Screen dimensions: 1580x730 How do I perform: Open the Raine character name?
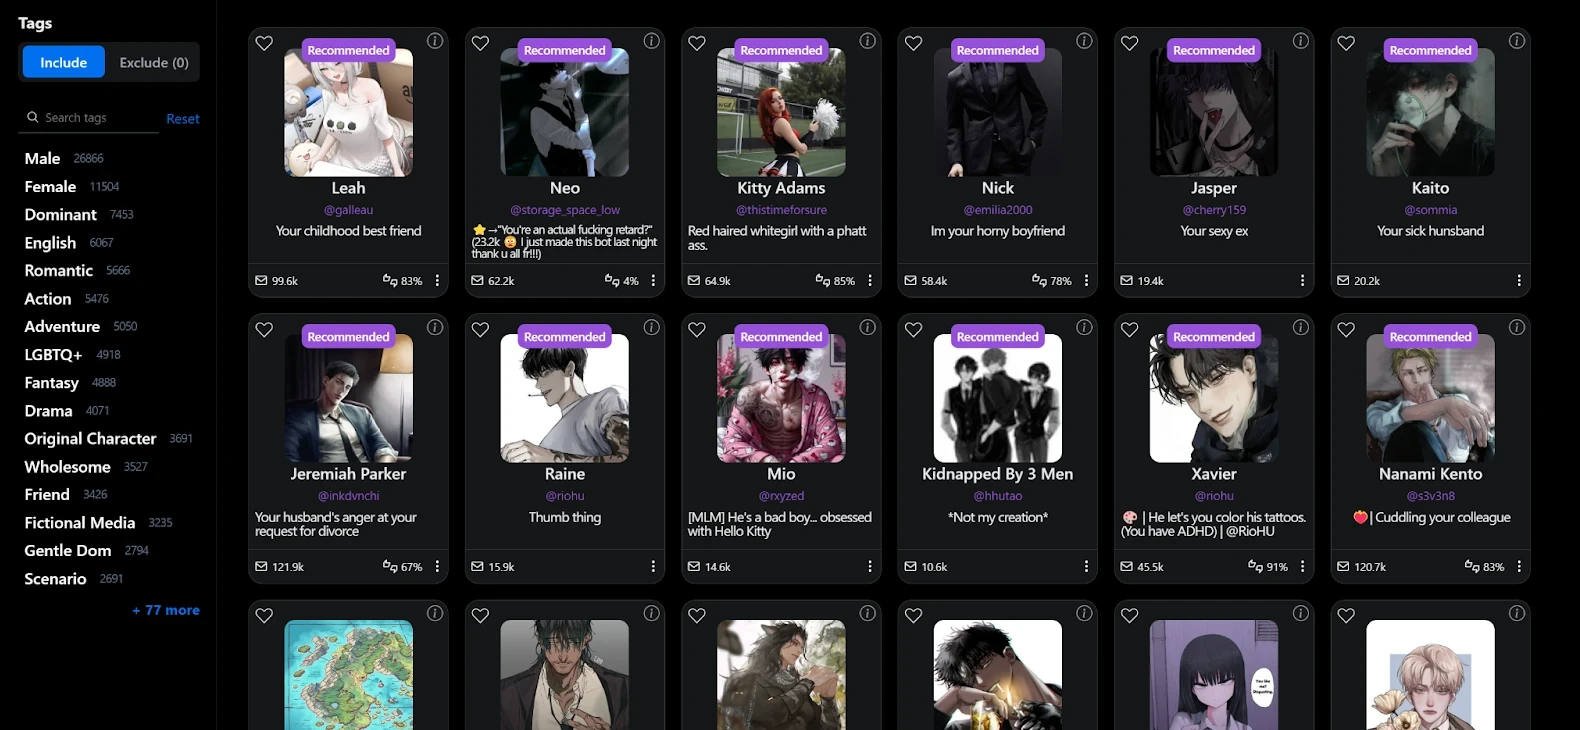pos(565,474)
